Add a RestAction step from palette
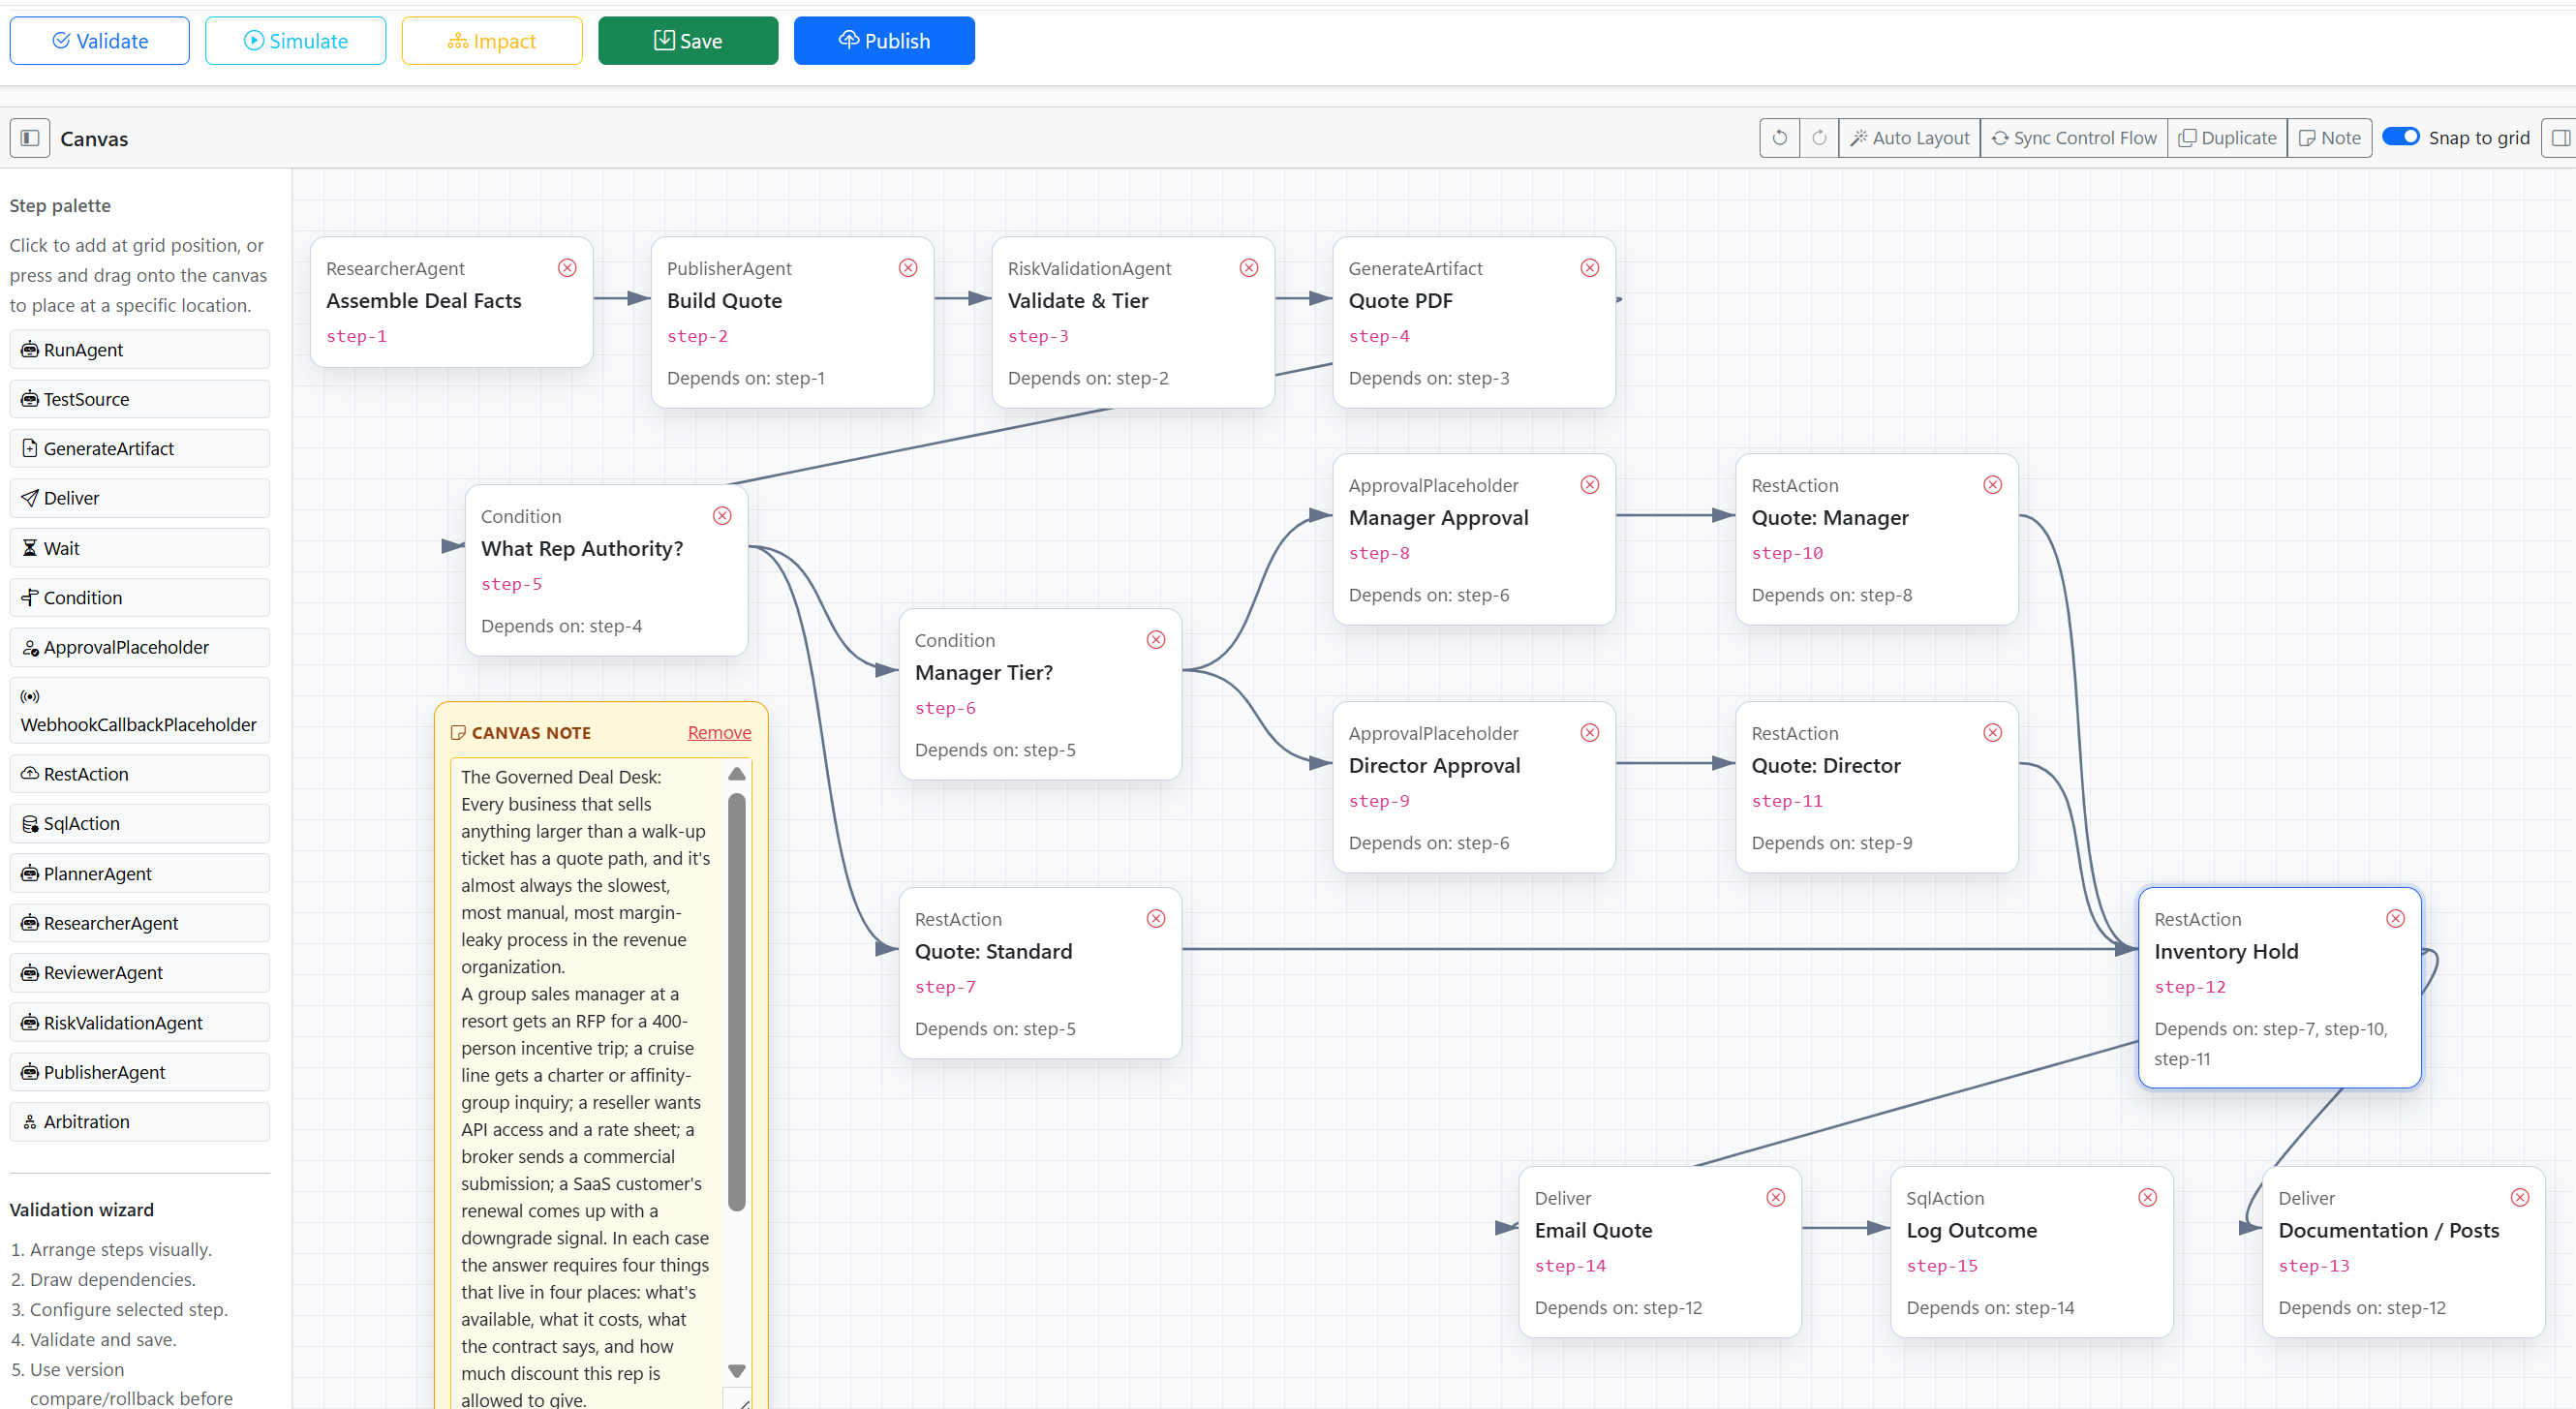 tap(140, 774)
